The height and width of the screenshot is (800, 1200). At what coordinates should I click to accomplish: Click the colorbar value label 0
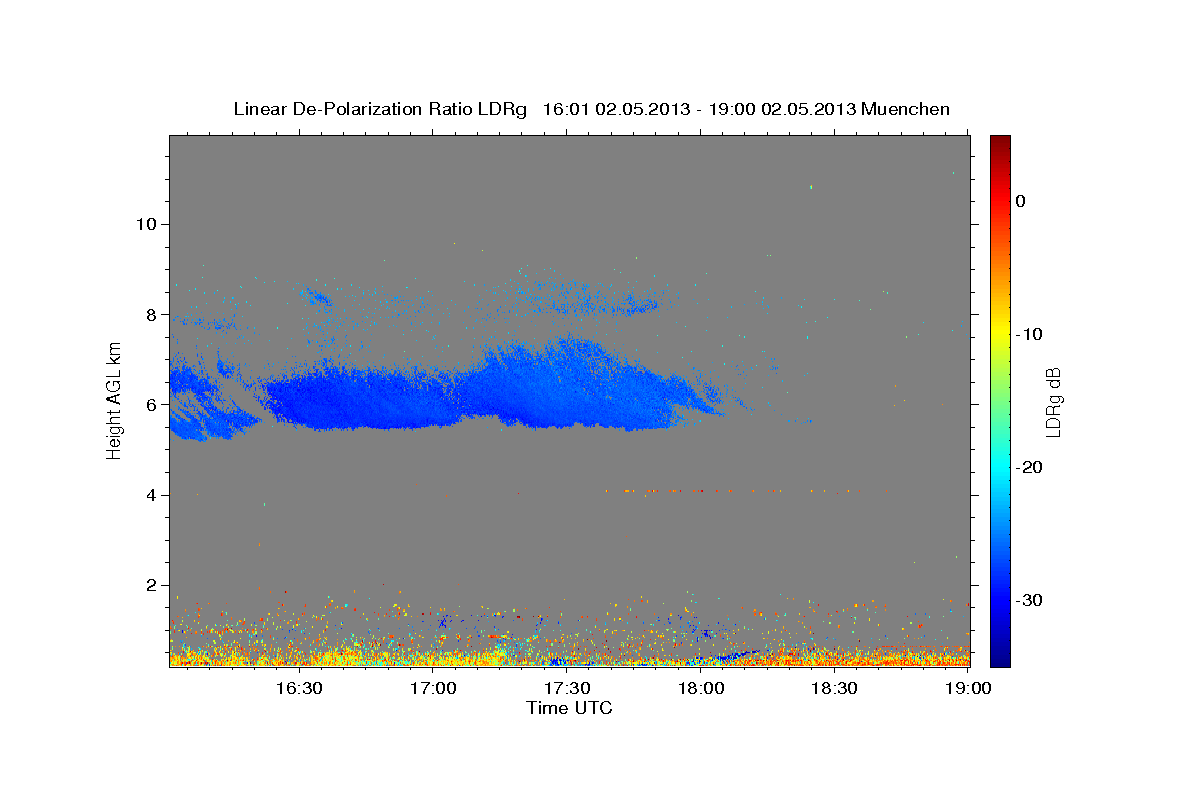(1020, 201)
